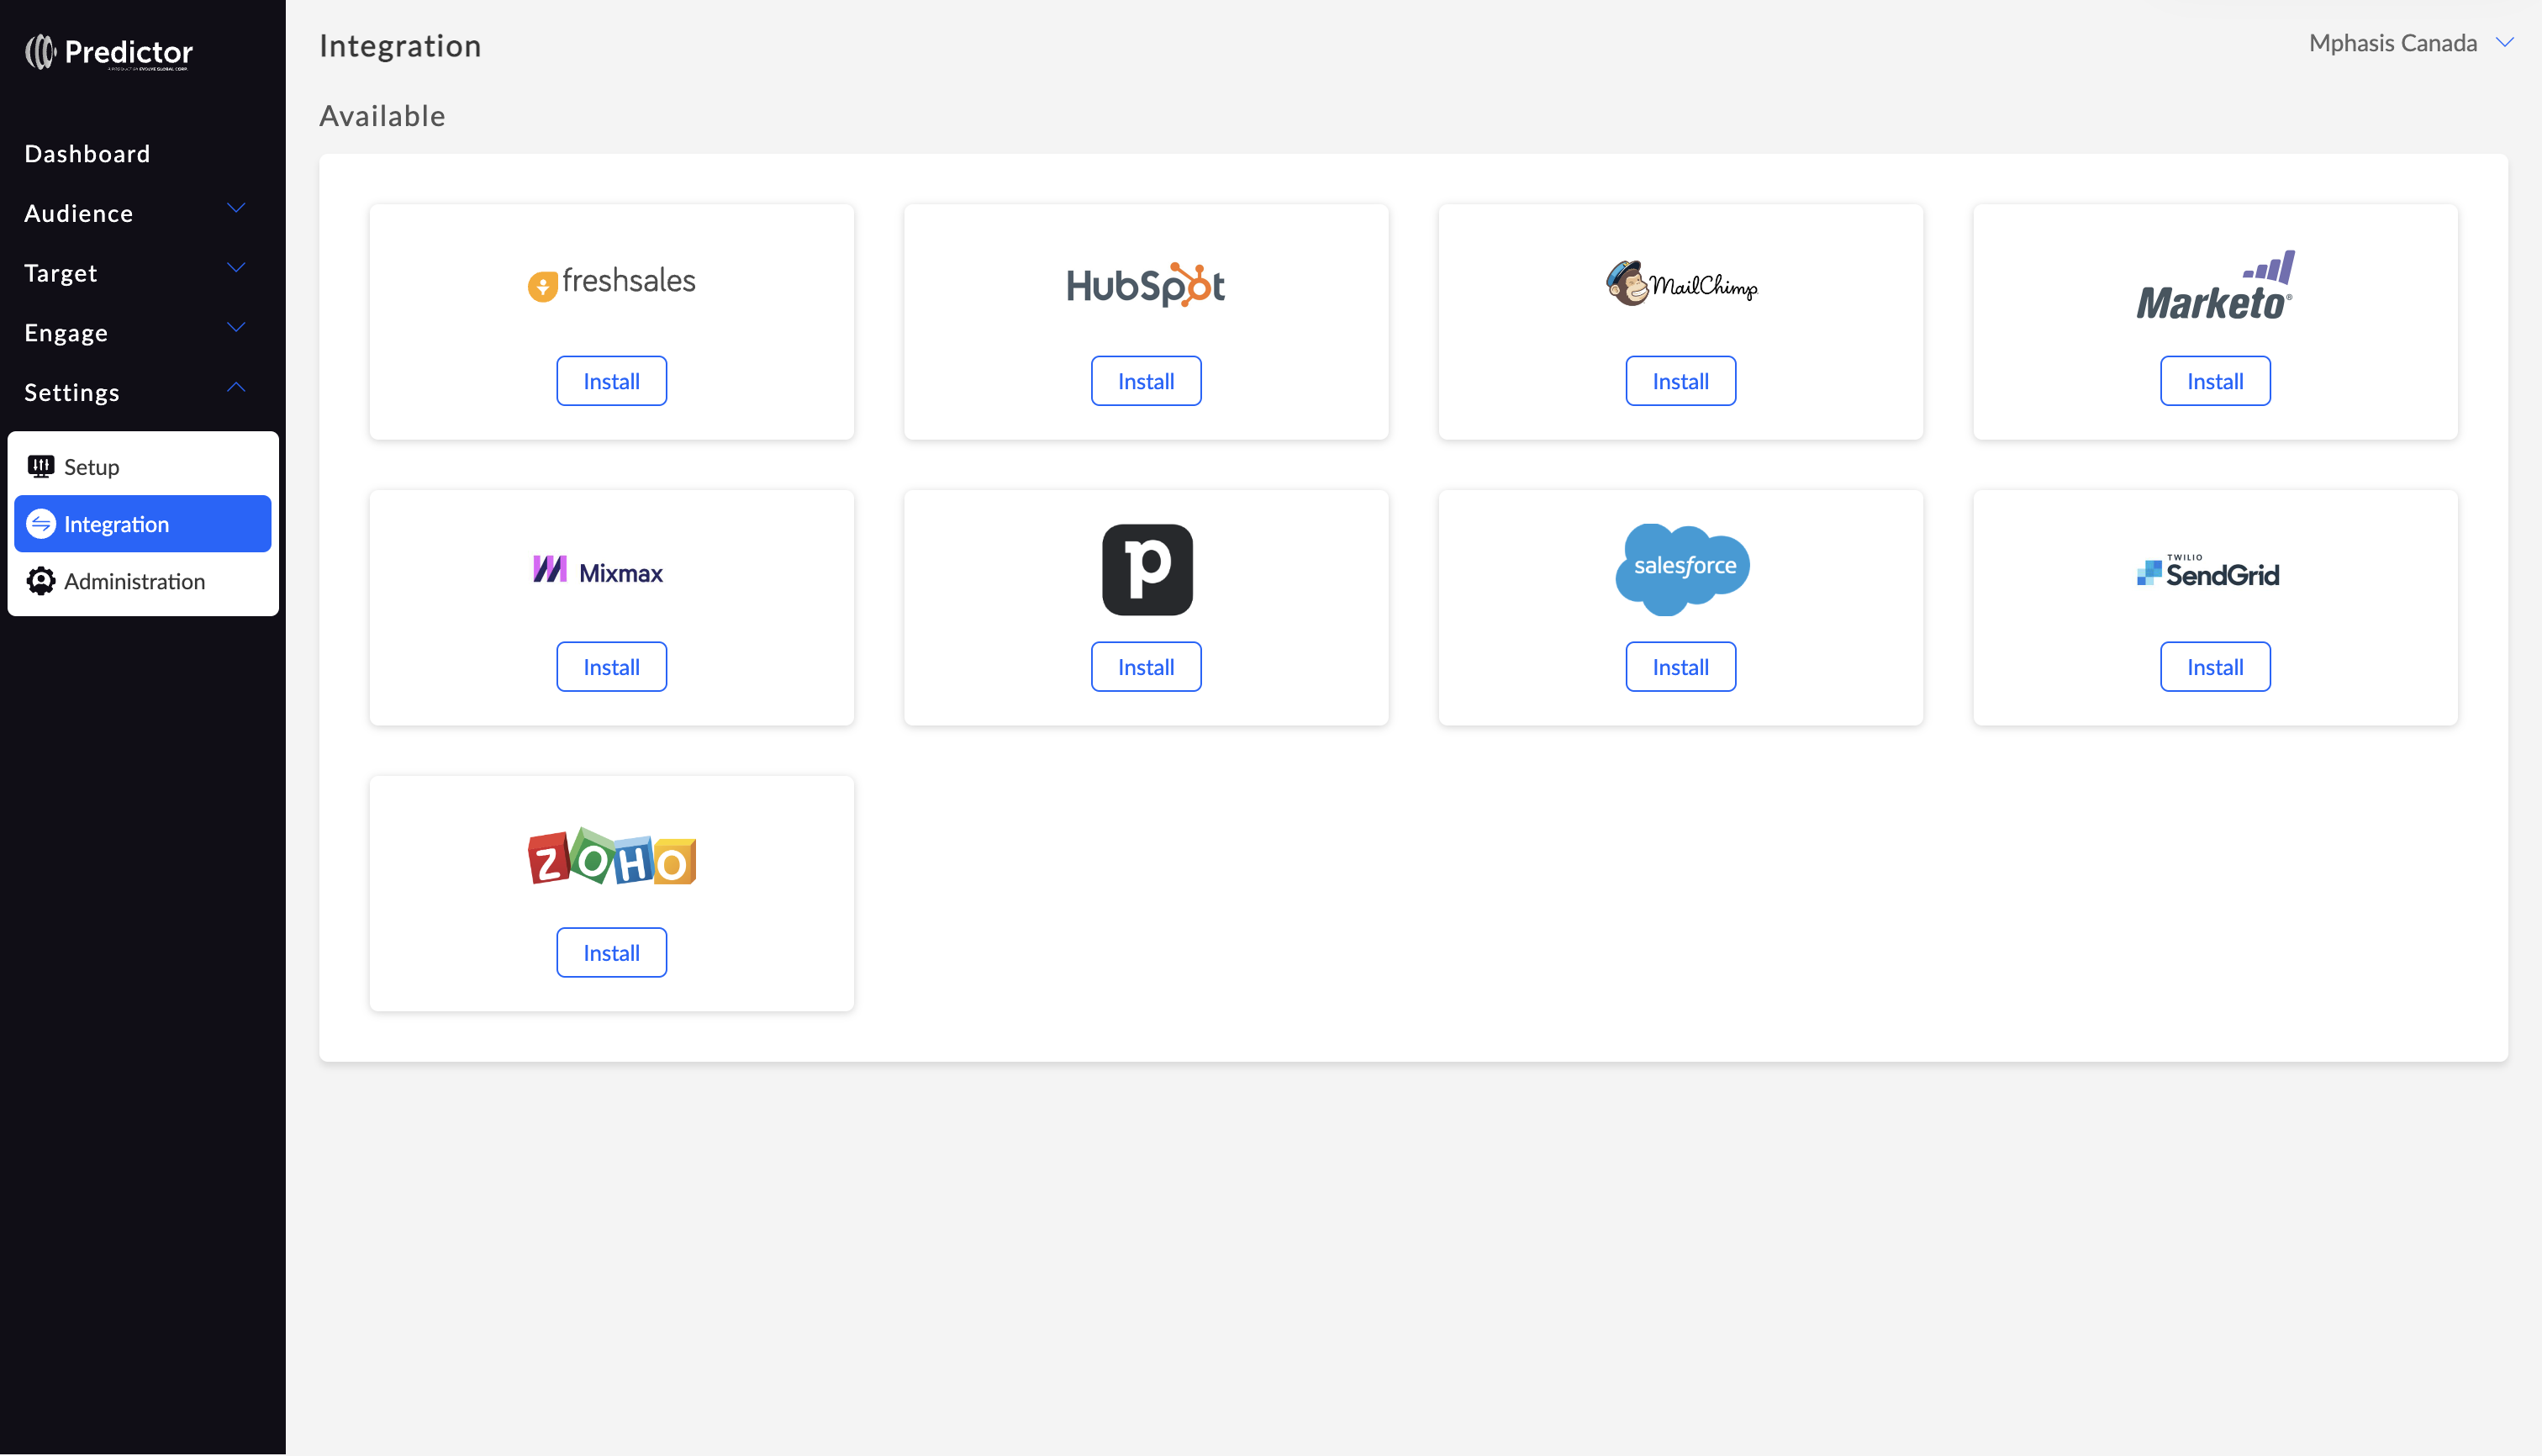Click the Administration gear icon
The image size is (2542, 1456).
(x=41, y=581)
